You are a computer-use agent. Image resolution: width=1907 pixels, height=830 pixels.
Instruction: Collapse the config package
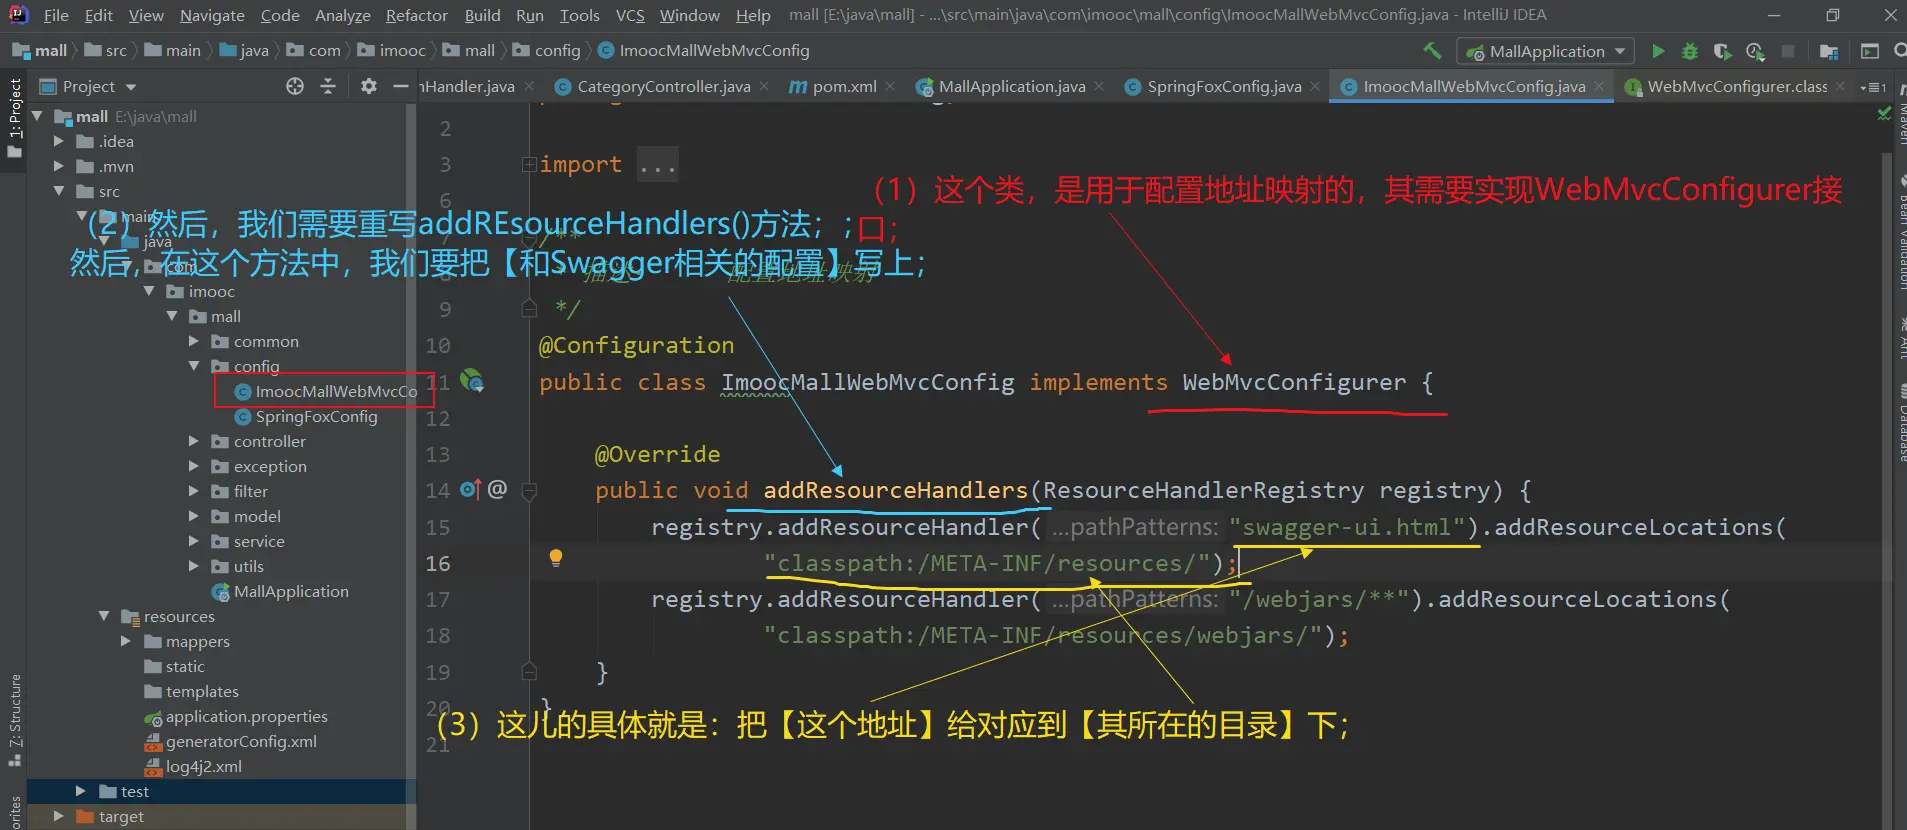(x=194, y=366)
